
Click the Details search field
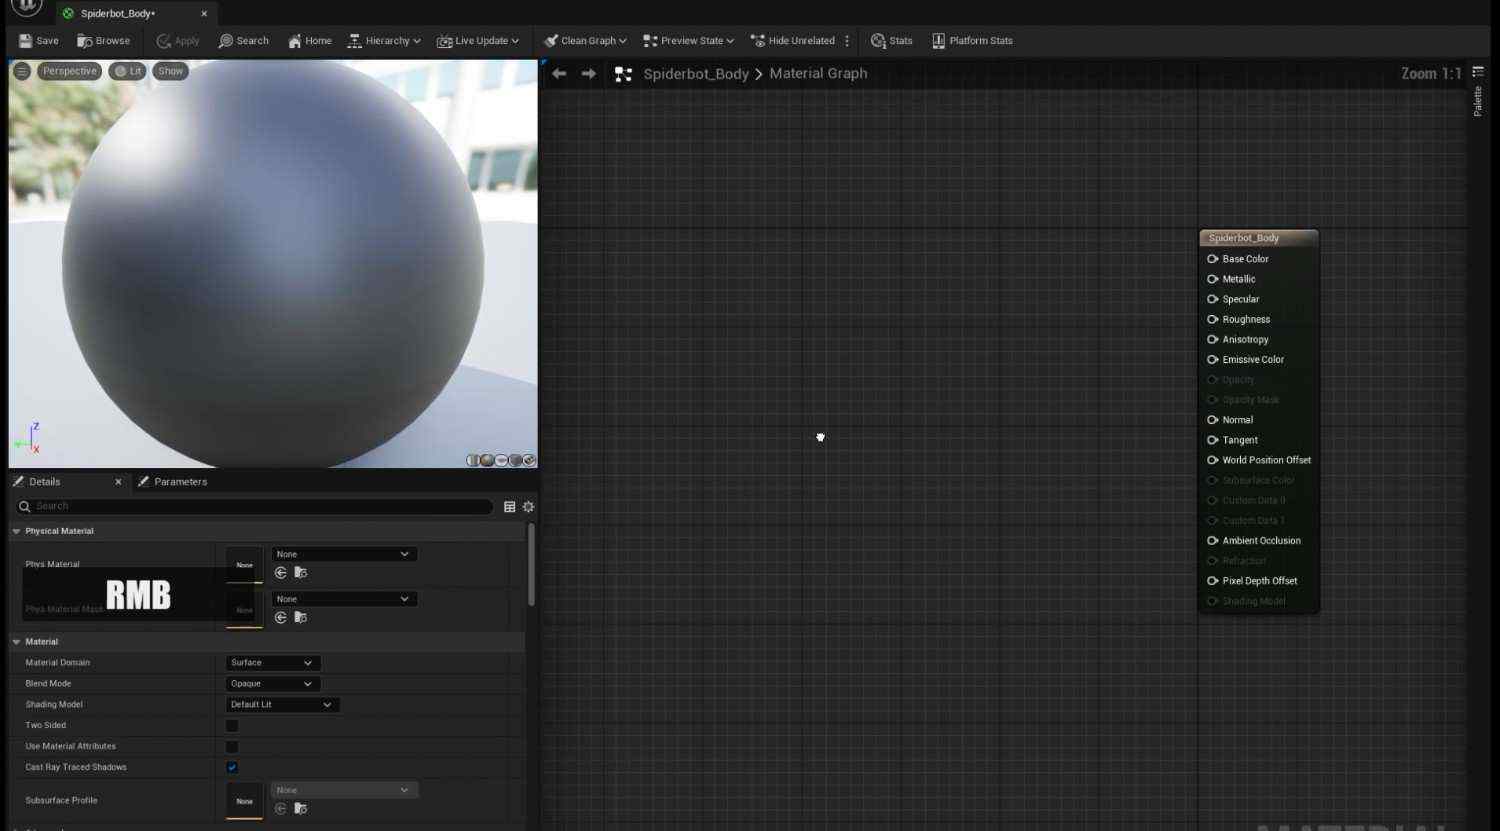pyautogui.click(x=255, y=507)
